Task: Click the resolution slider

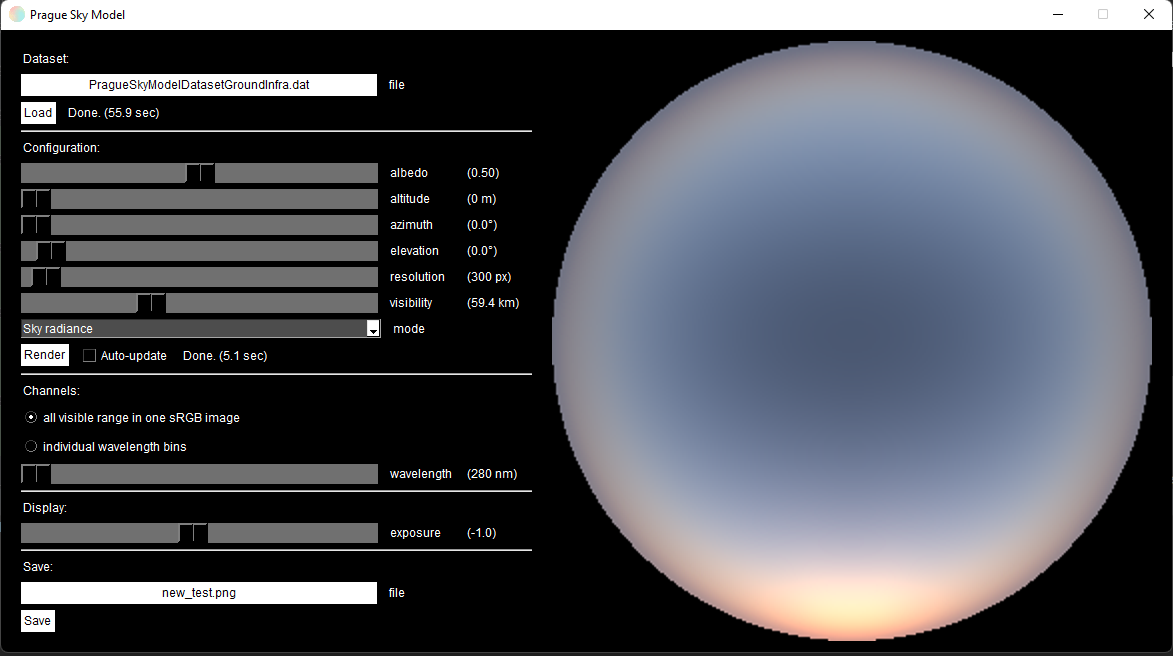Action: 45,277
